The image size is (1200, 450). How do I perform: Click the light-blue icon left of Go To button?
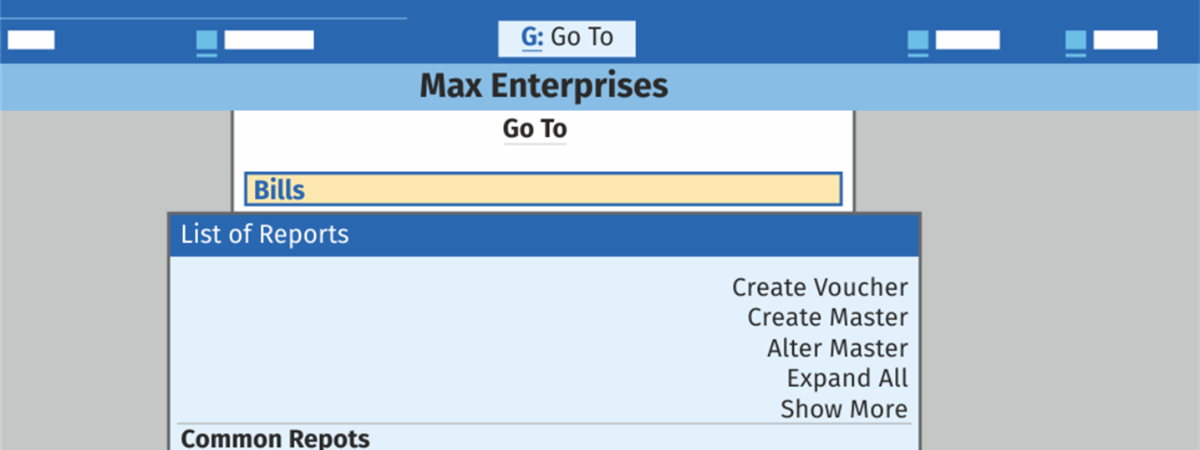(x=207, y=42)
